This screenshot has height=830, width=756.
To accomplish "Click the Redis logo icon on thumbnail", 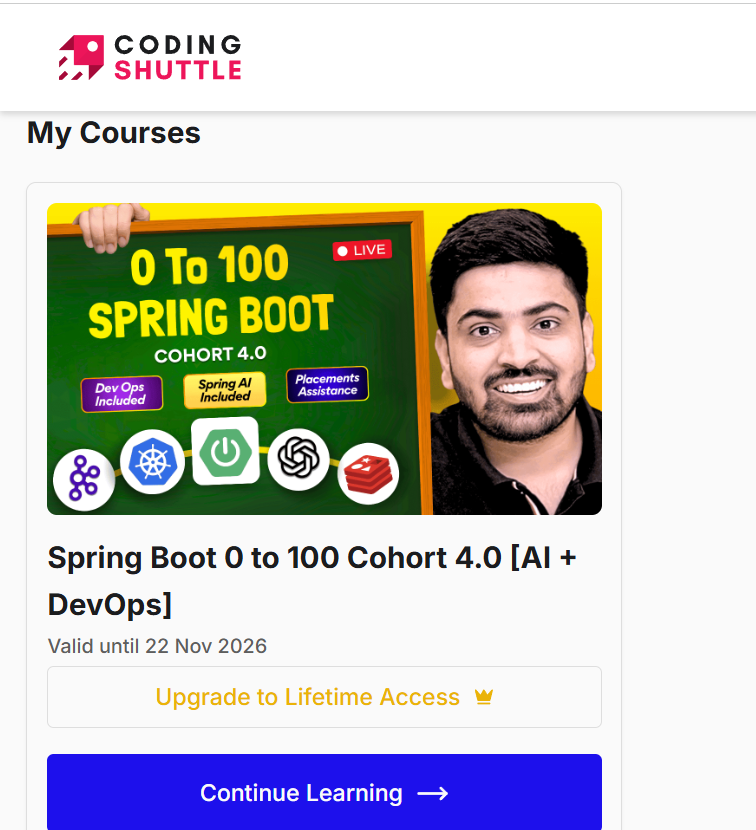I will (x=368, y=473).
